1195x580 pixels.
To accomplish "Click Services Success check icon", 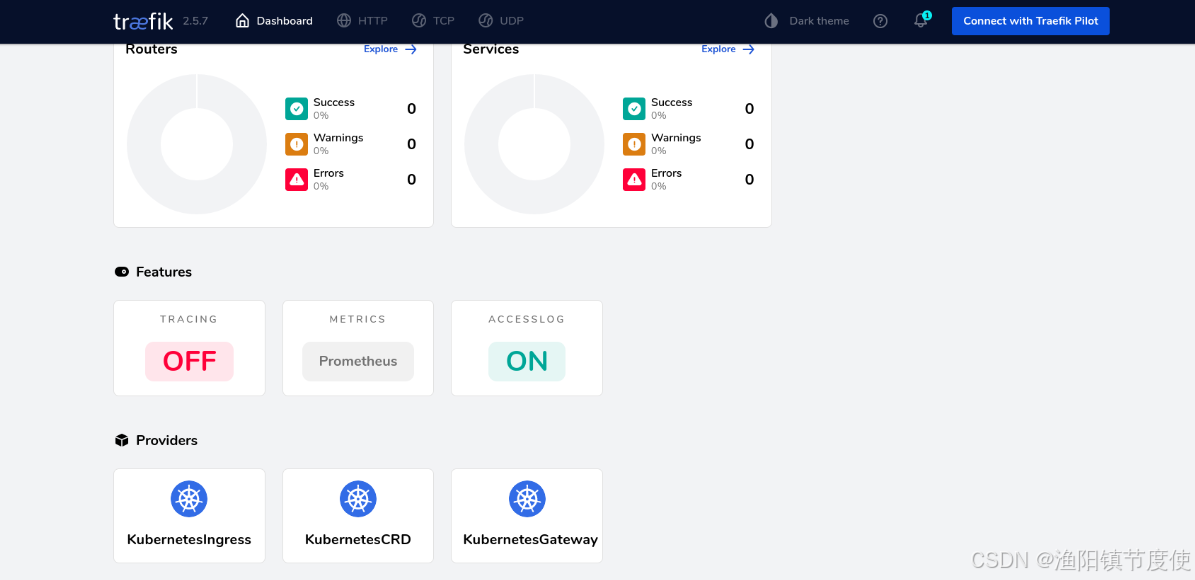I will click(x=634, y=109).
